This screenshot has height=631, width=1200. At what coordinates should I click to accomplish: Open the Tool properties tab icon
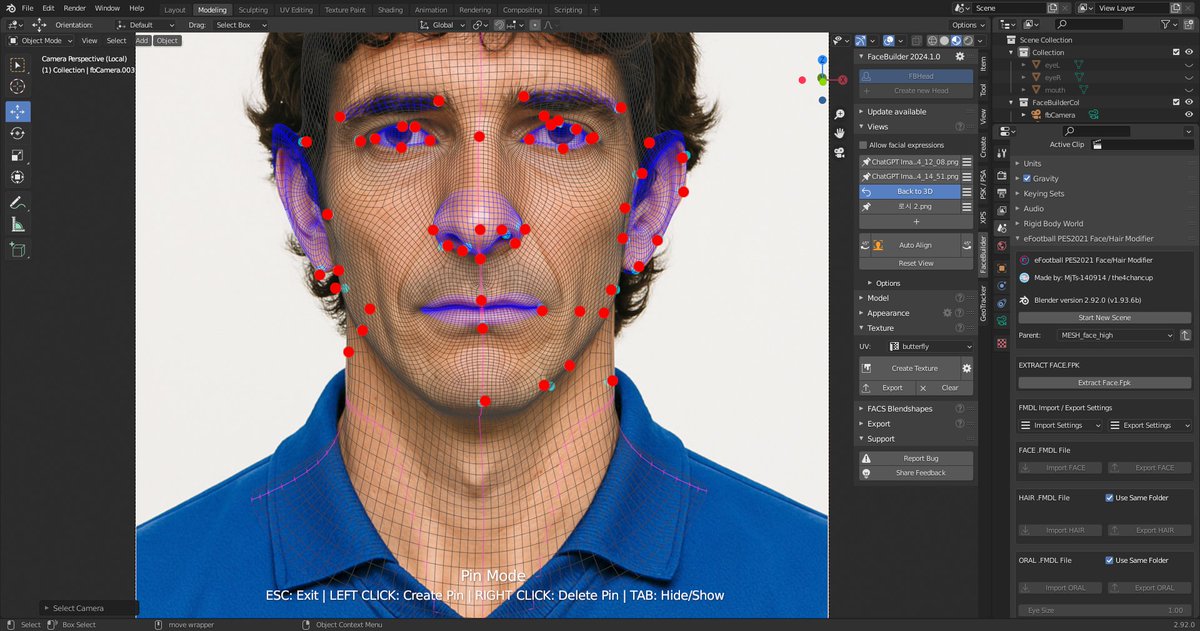click(x=1001, y=154)
